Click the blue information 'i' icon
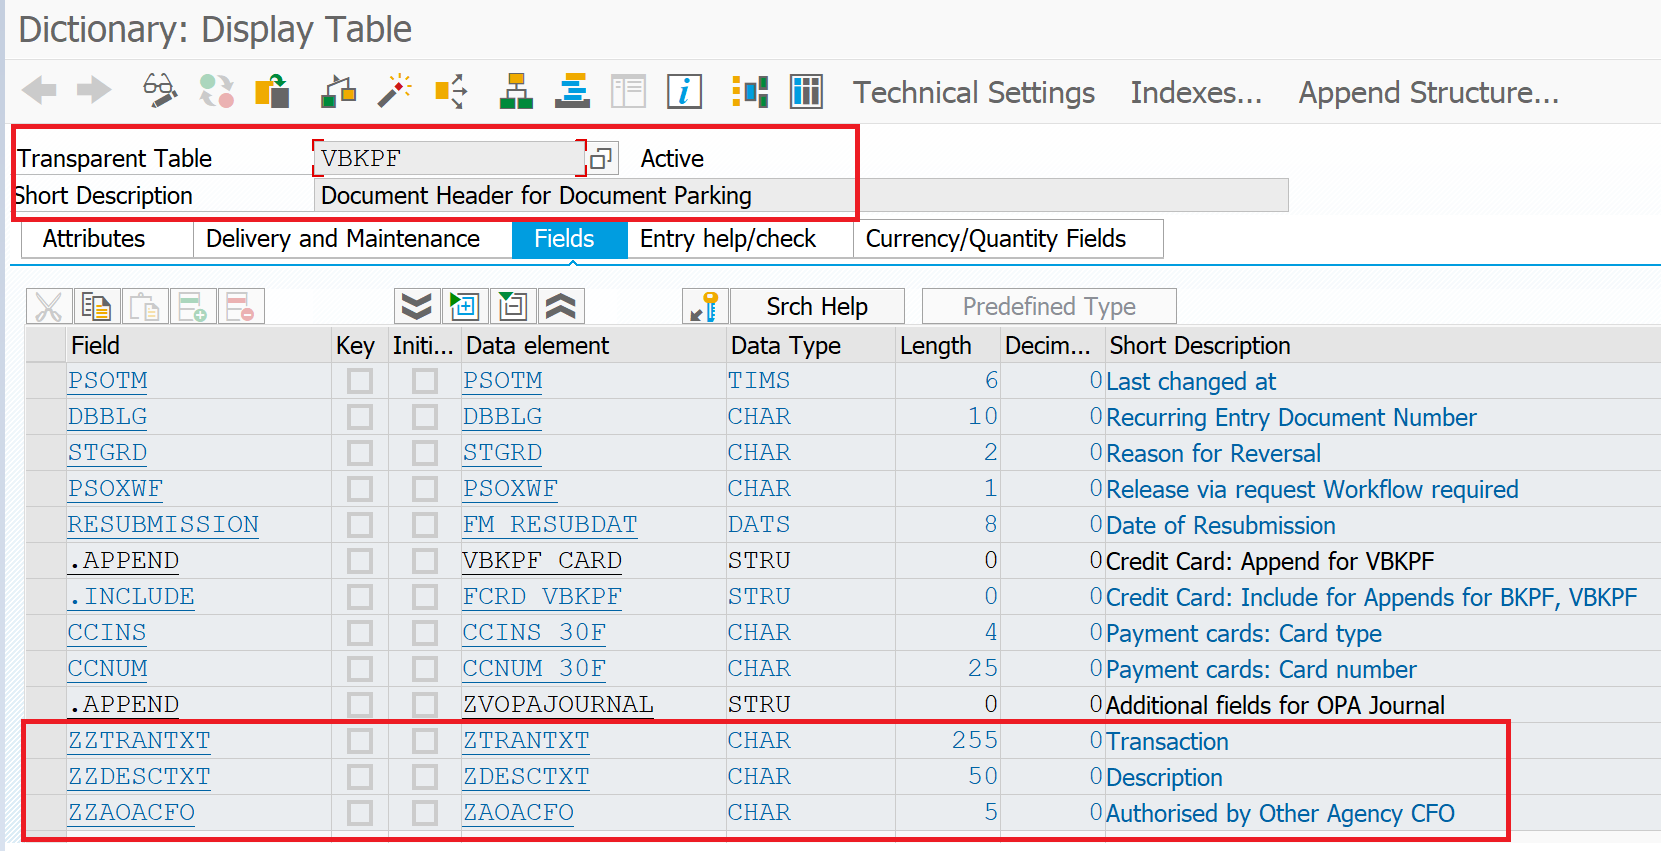1661x851 pixels. (x=684, y=91)
